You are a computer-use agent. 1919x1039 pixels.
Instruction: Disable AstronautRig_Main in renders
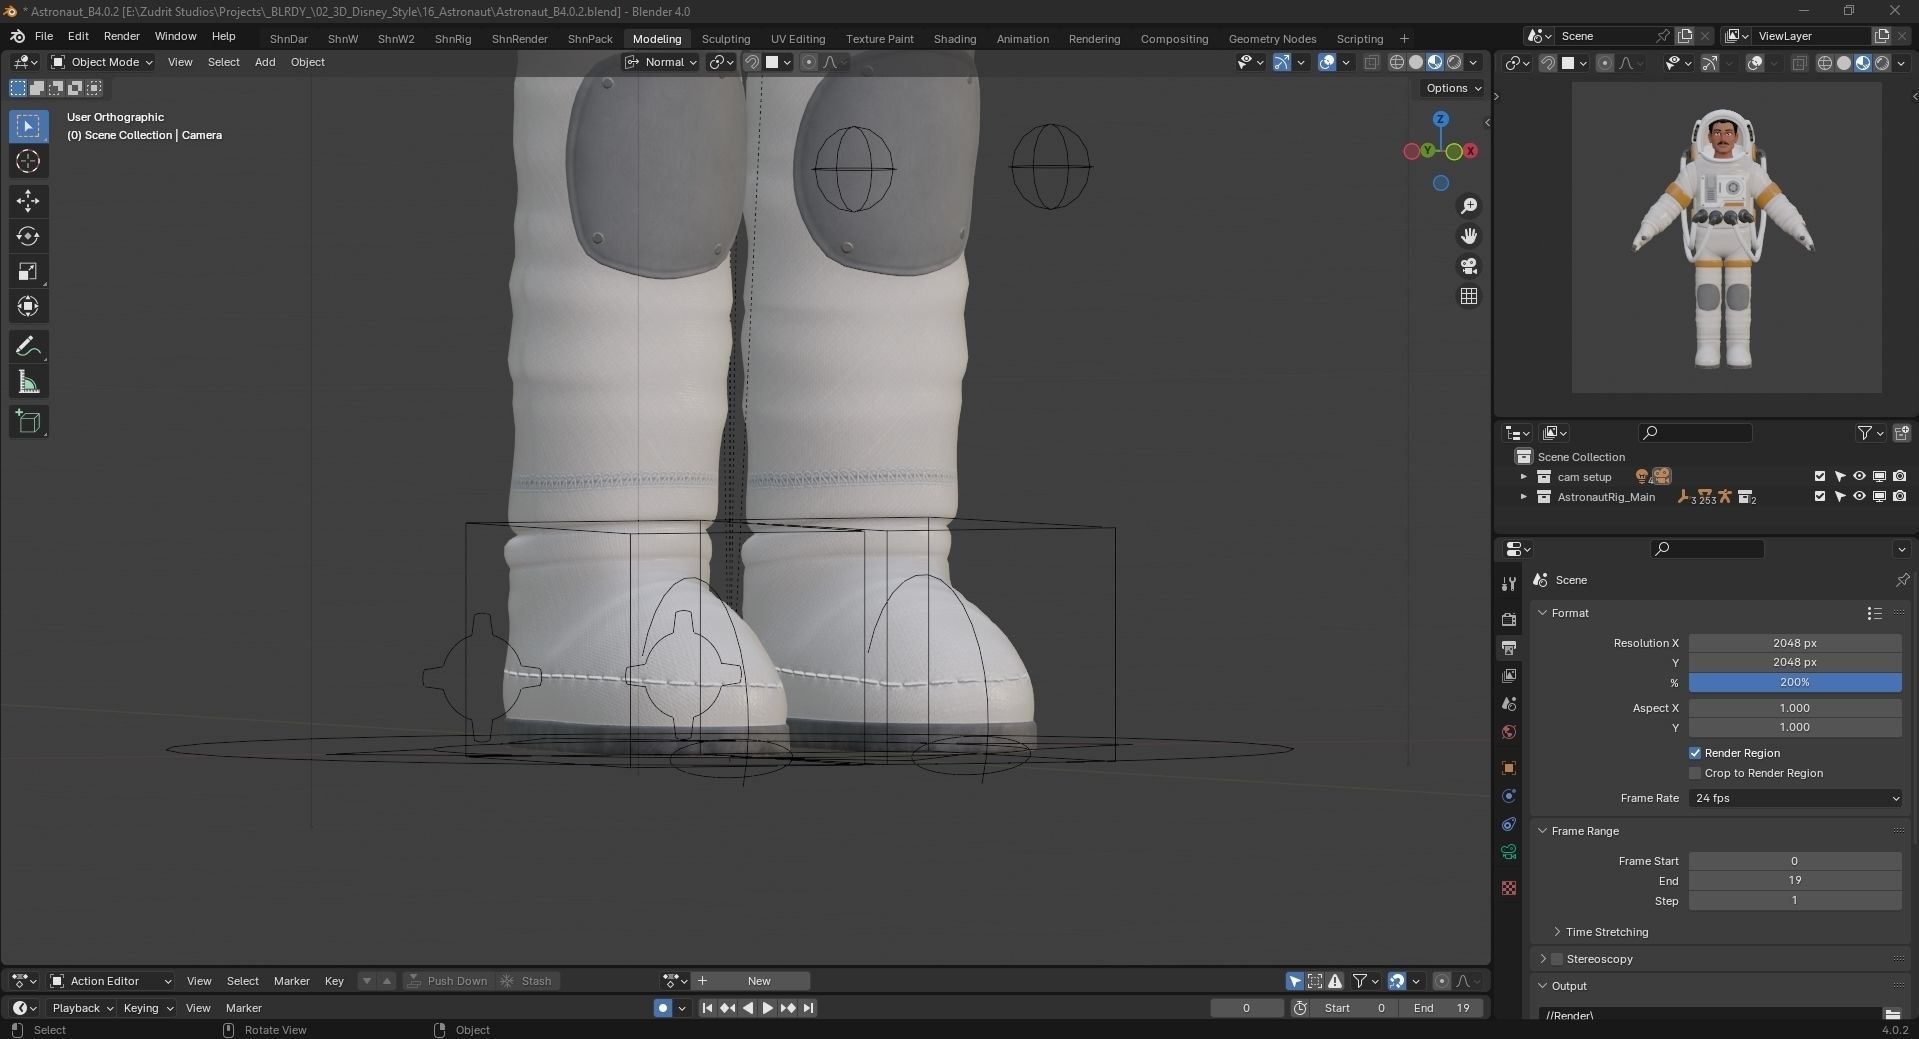pyautogui.click(x=1899, y=497)
